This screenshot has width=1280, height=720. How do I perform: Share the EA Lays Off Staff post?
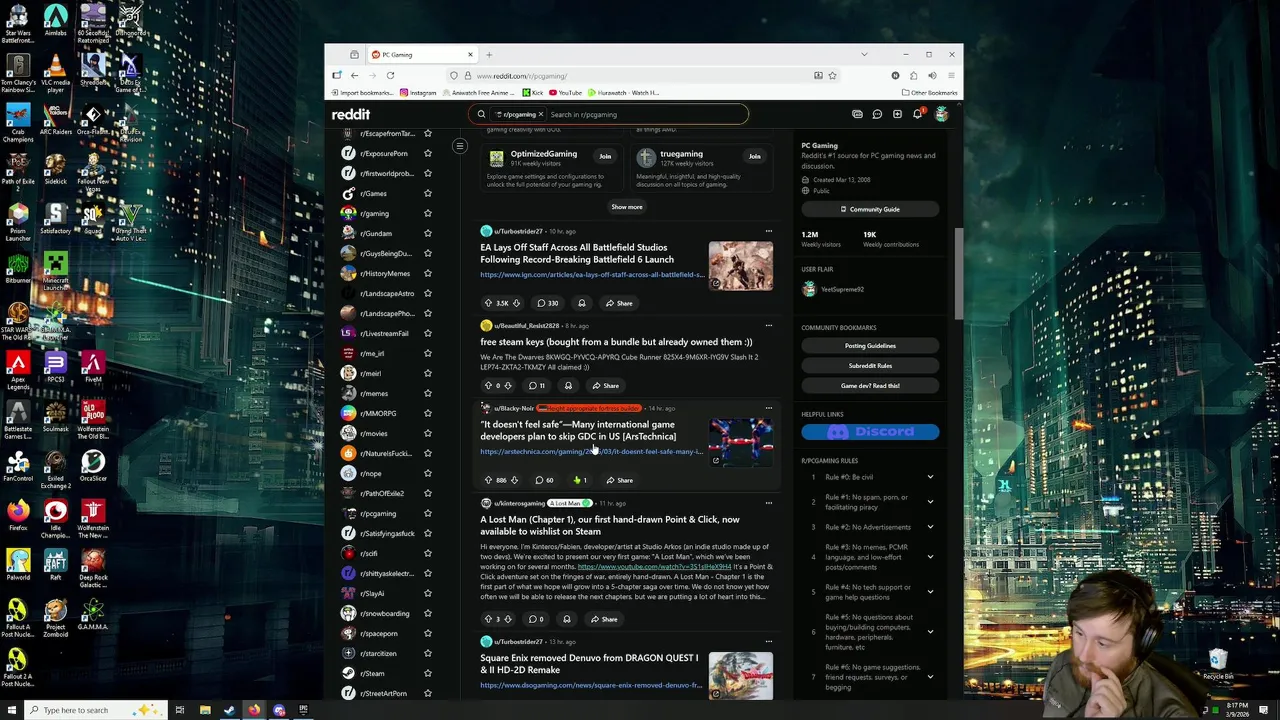pyautogui.click(x=619, y=303)
